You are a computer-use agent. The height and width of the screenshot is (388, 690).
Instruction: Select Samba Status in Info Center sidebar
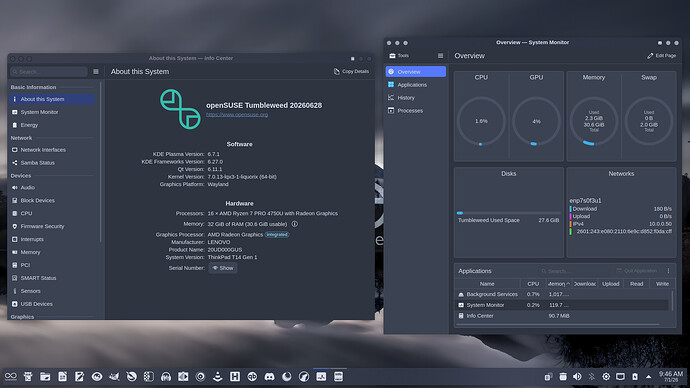(52, 163)
